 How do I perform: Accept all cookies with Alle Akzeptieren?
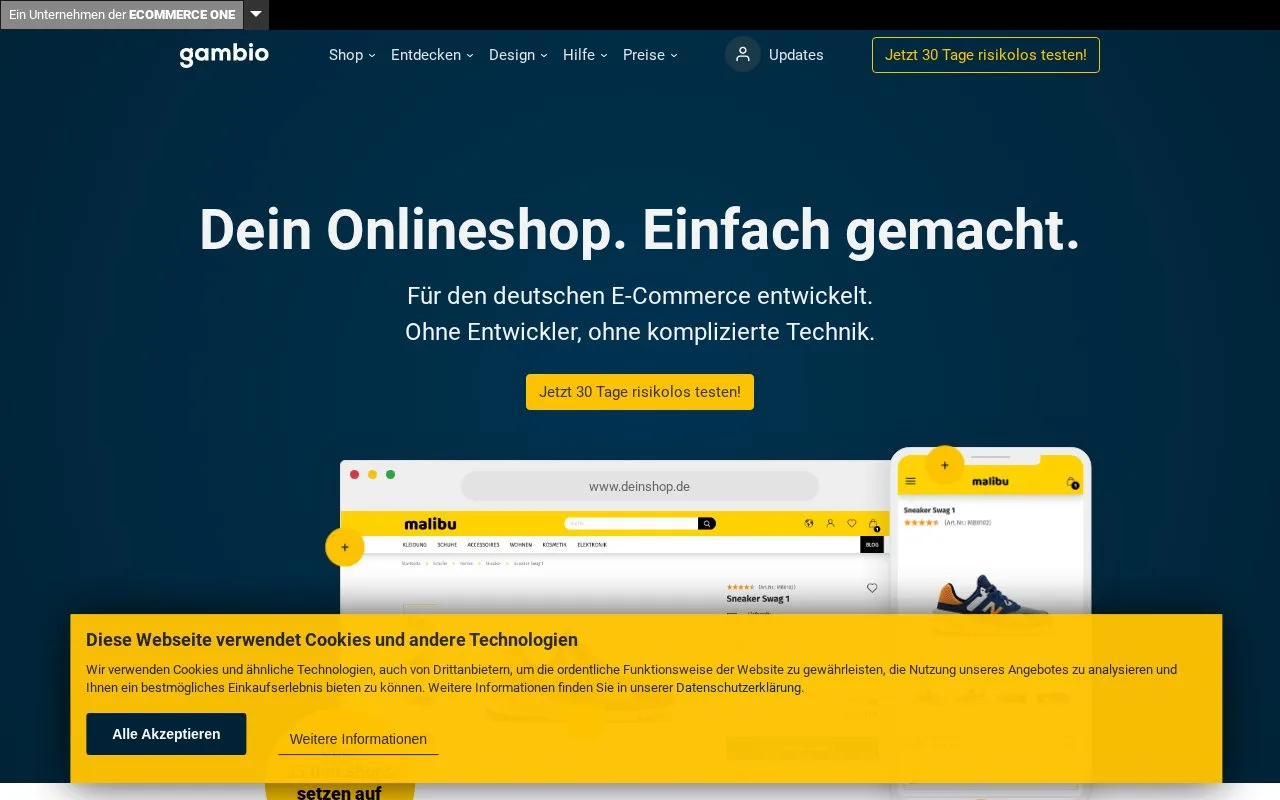(166, 734)
